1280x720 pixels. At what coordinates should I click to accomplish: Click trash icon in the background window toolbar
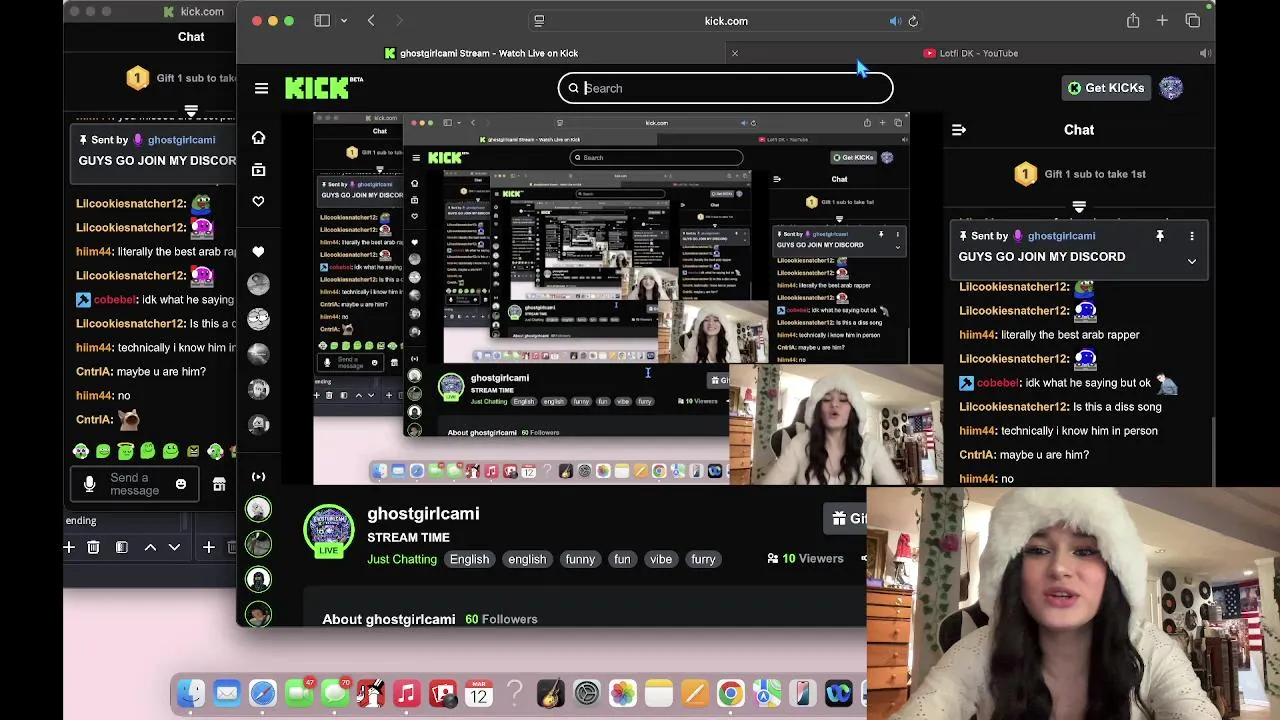pyautogui.click(x=93, y=547)
